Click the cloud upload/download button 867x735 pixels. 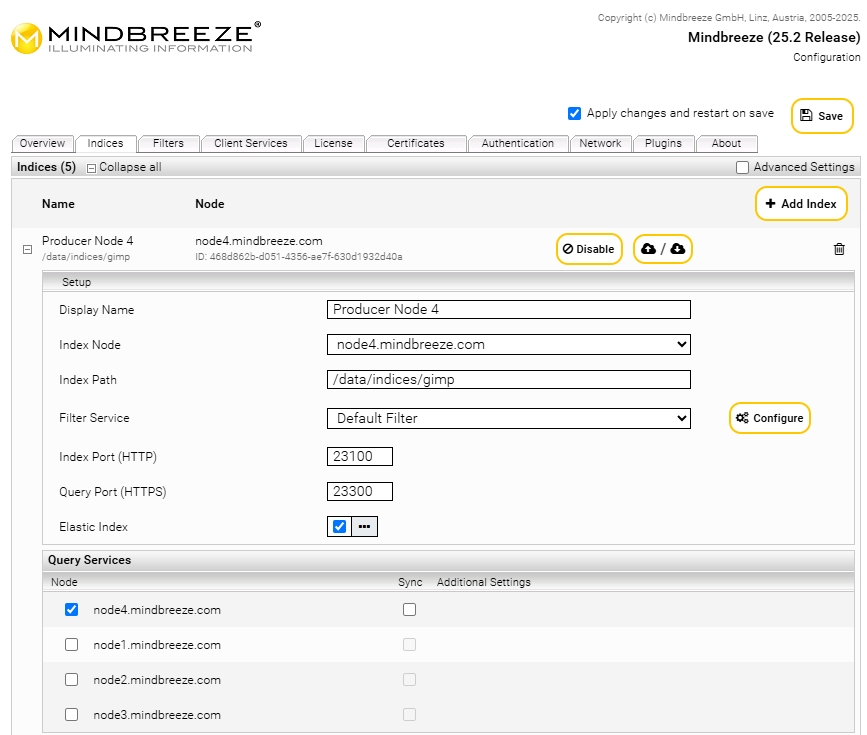point(662,249)
